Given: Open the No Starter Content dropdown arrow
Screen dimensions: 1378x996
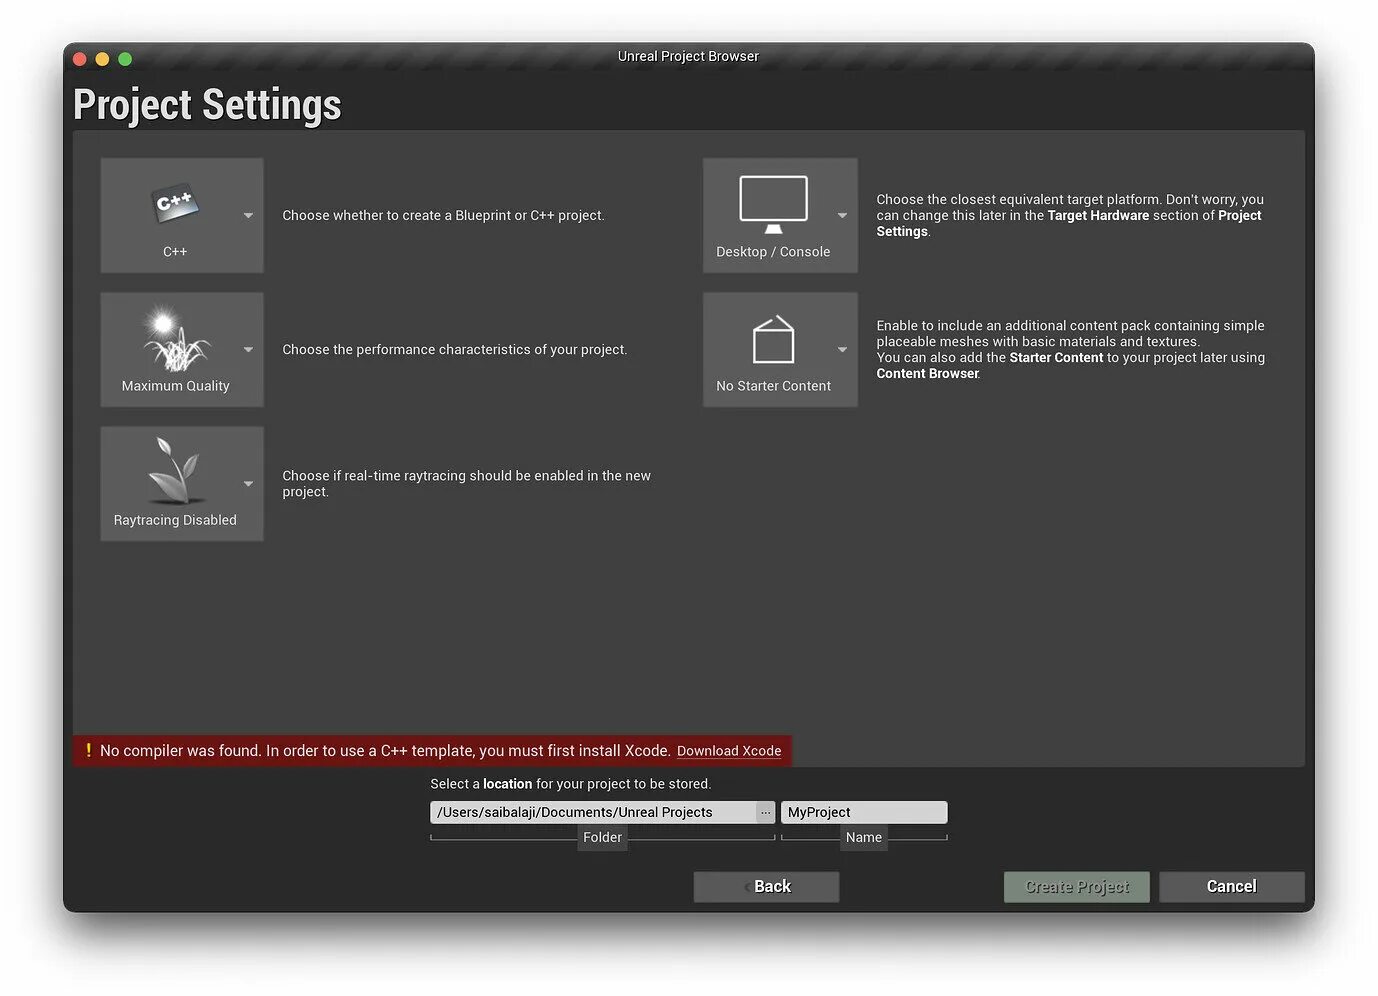Looking at the screenshot, I should (x=842, y=349).
